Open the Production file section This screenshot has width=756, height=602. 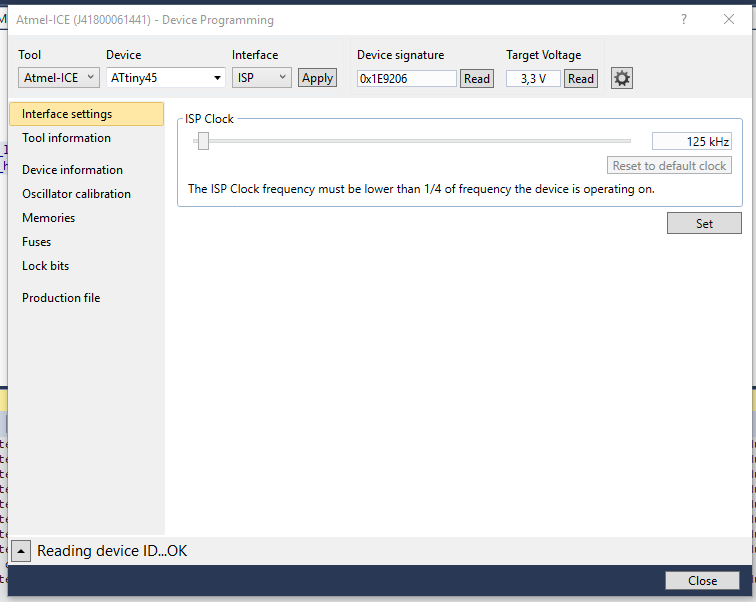pyautogui.click(x=61, y=298)
